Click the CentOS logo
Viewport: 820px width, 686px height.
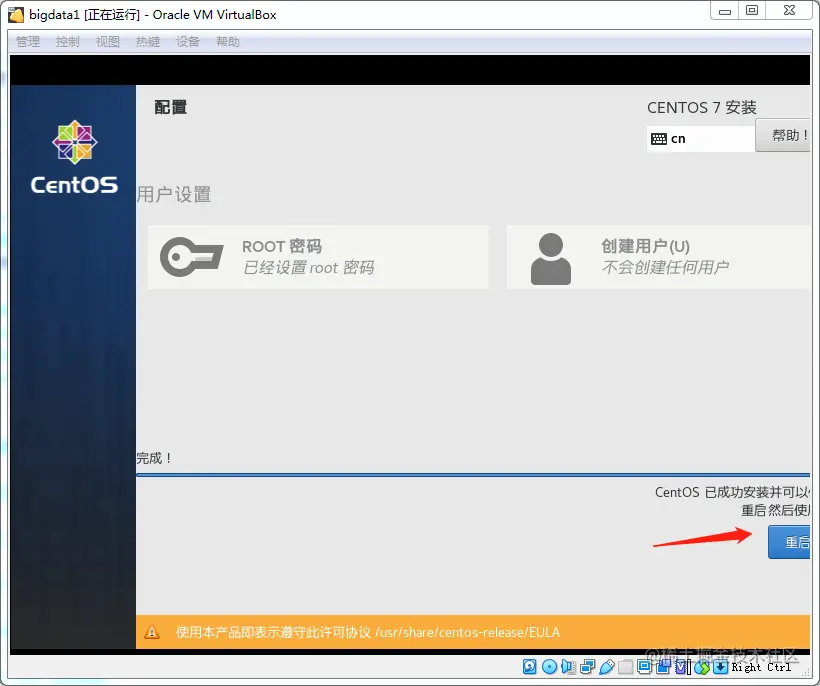[x=74, y=157]
